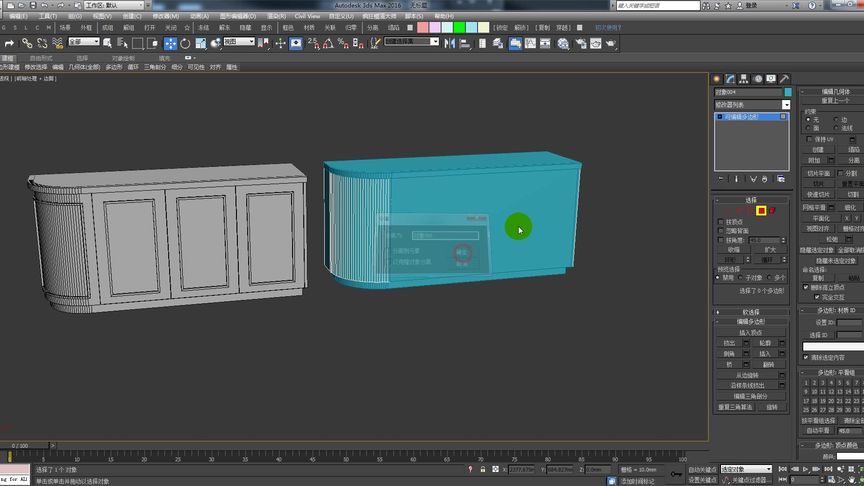Open the Display panel icon
This screenshot has height=486, width=864.
coord(771,79)
